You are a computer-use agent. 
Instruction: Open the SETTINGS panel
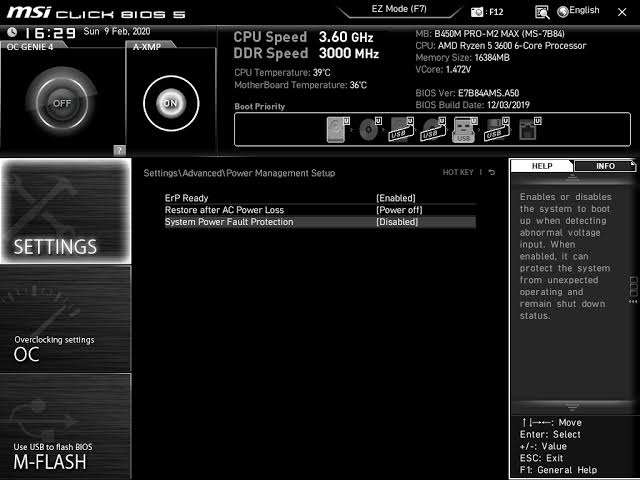coord(66,211)
